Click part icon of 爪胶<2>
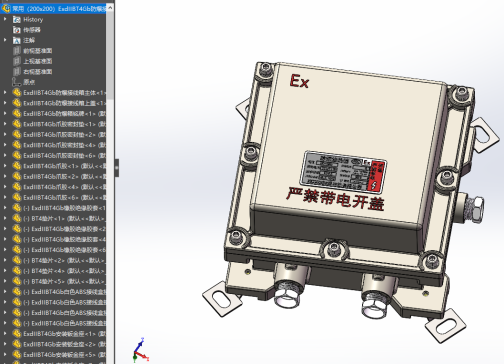504x364 pixels. (17, 176)
